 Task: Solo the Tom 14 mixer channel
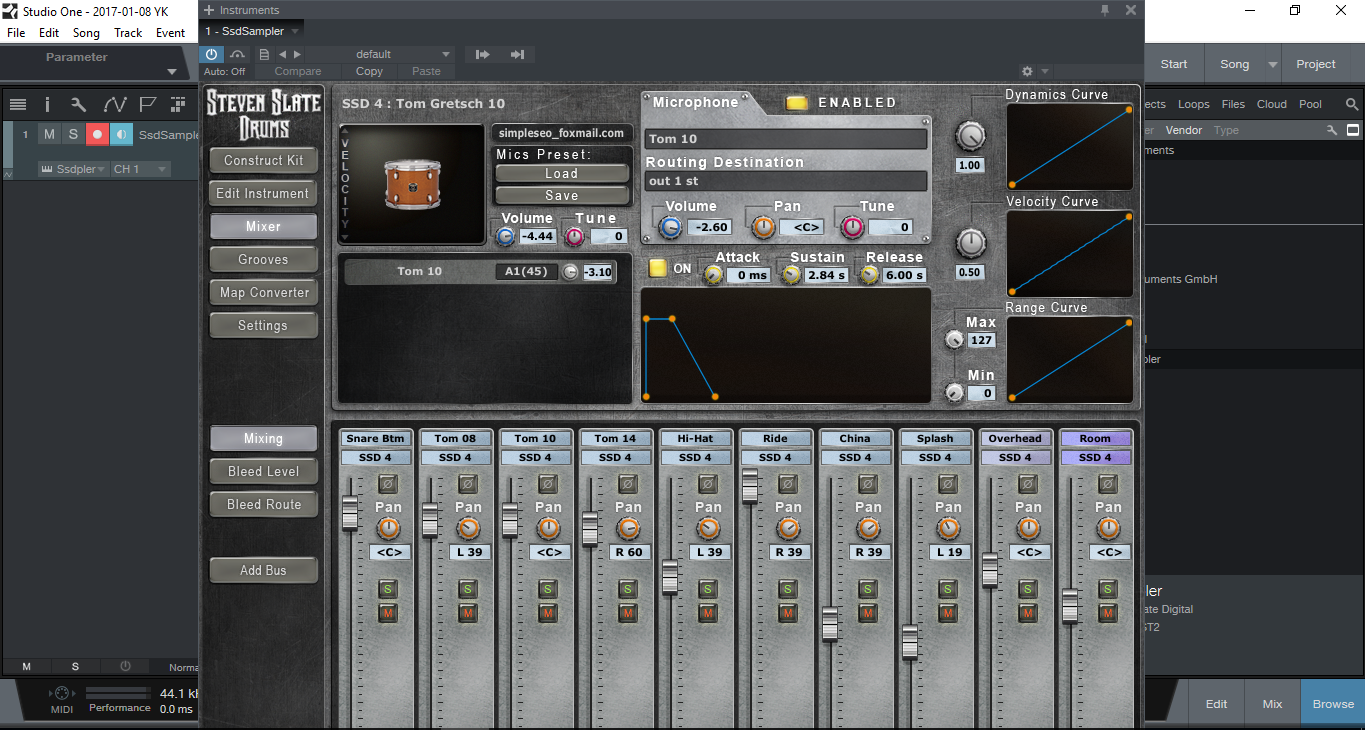[628, 588]
